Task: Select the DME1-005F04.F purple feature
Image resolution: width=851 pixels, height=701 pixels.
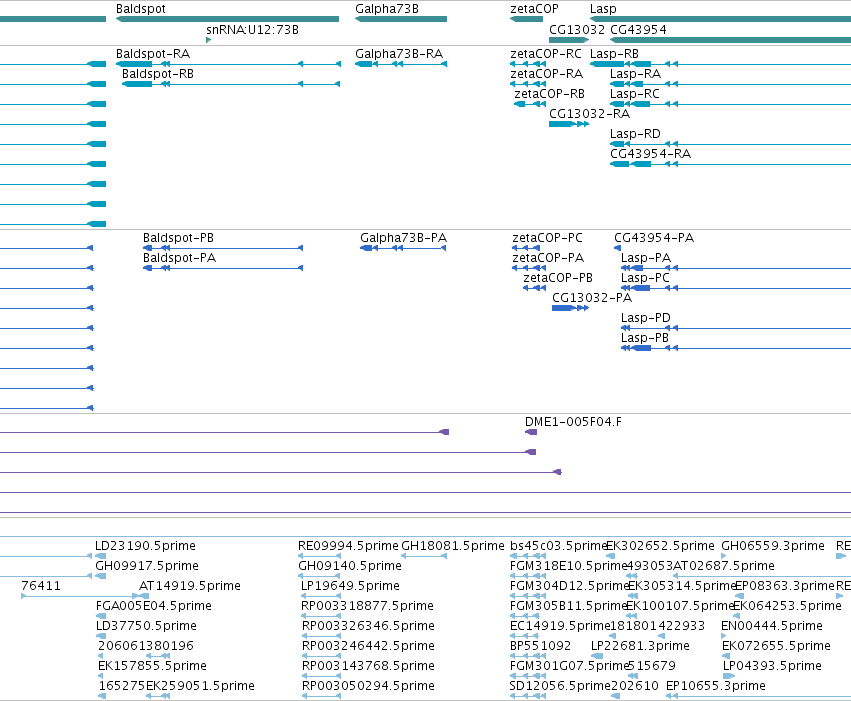Action: click(531, 432)
